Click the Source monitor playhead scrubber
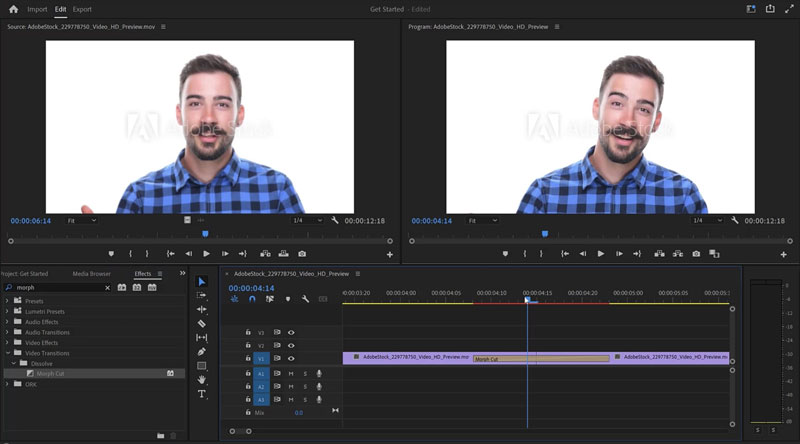This screenshot has width=800, height=444. tap(205, 234)
